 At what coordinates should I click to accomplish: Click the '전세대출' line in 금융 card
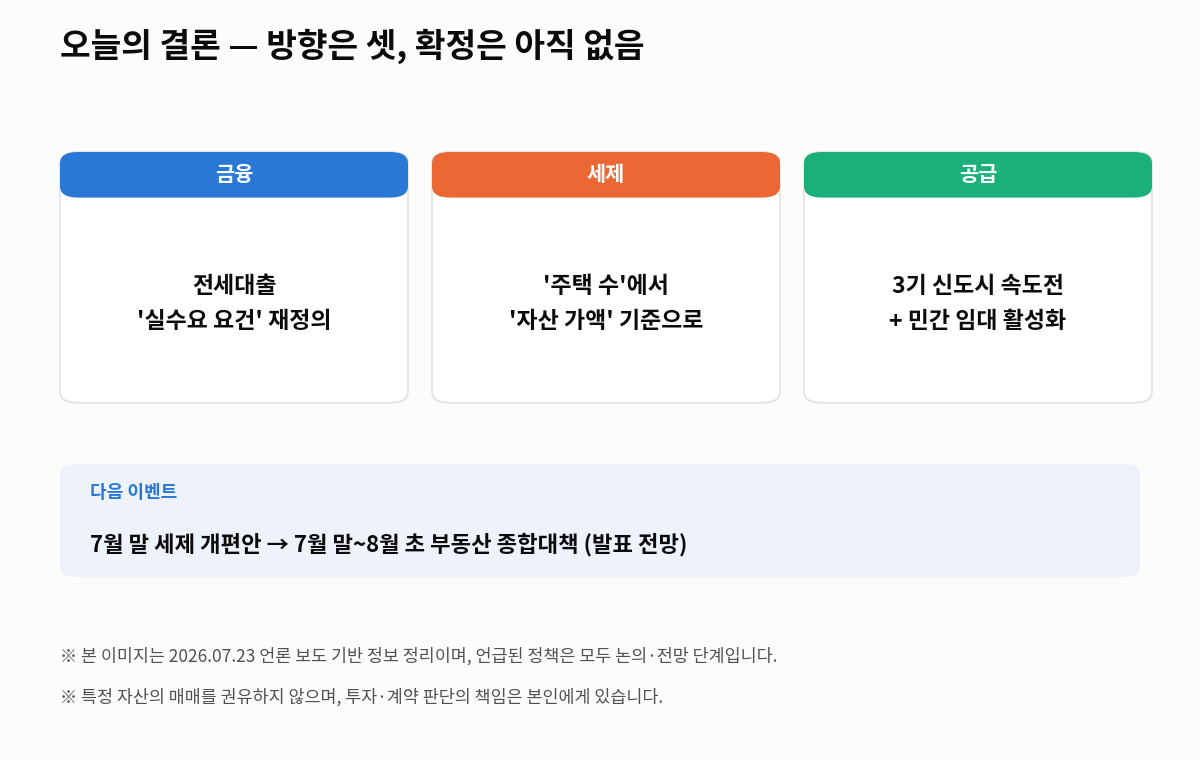coord(234,285)
